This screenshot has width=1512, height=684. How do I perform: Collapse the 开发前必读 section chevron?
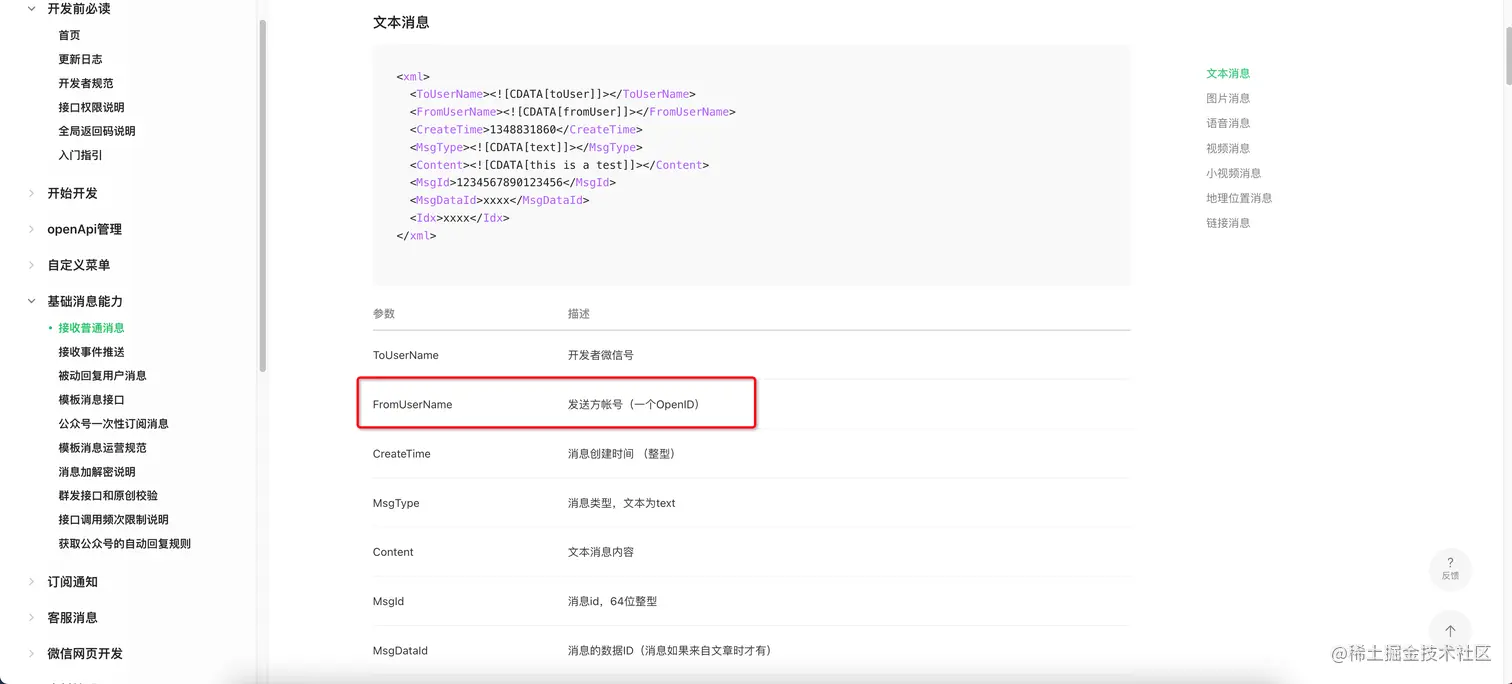tap(31, 9)
